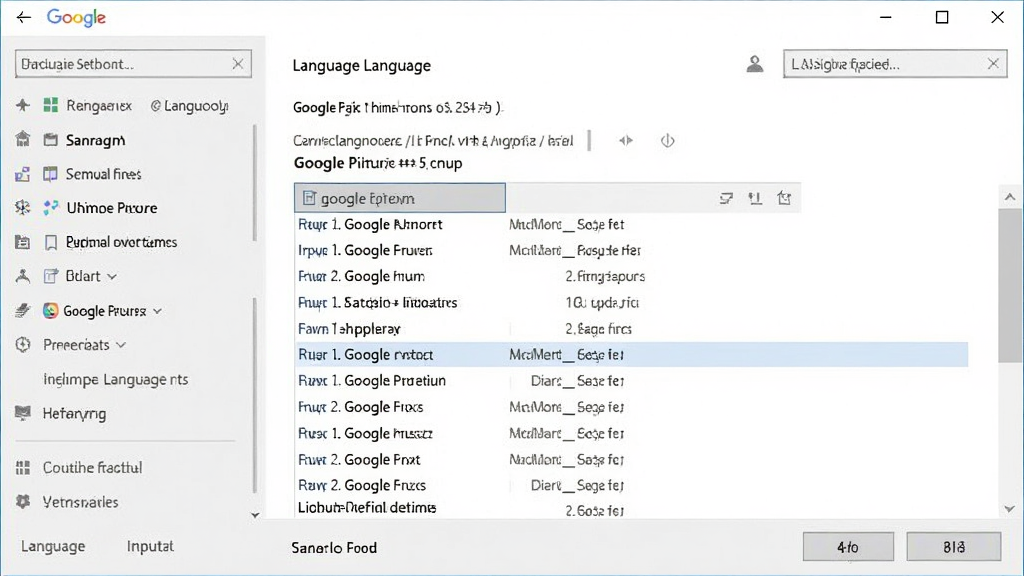Viewport: 1024px width, 576px height.
Task: Click the delete icon in the list toolbar
Action: 784,198
